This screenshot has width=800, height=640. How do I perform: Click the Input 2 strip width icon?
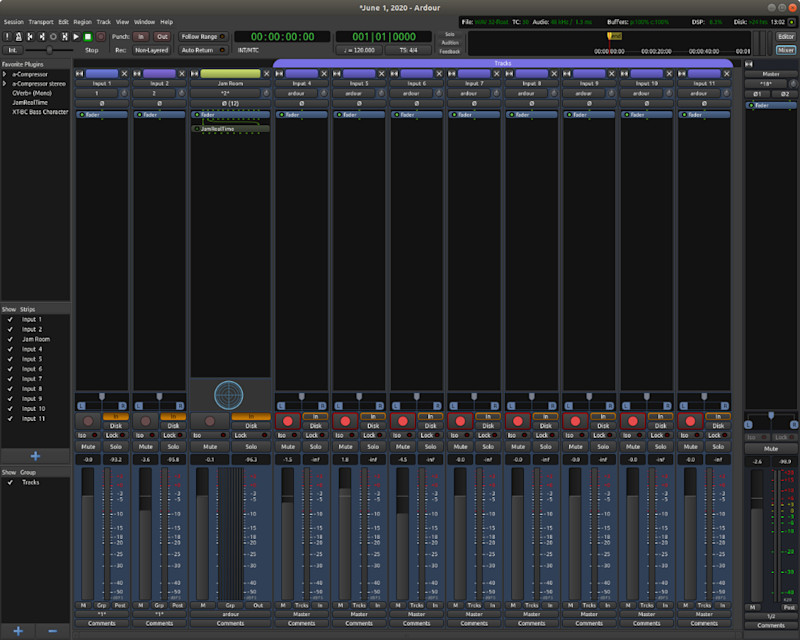(137, 73)
